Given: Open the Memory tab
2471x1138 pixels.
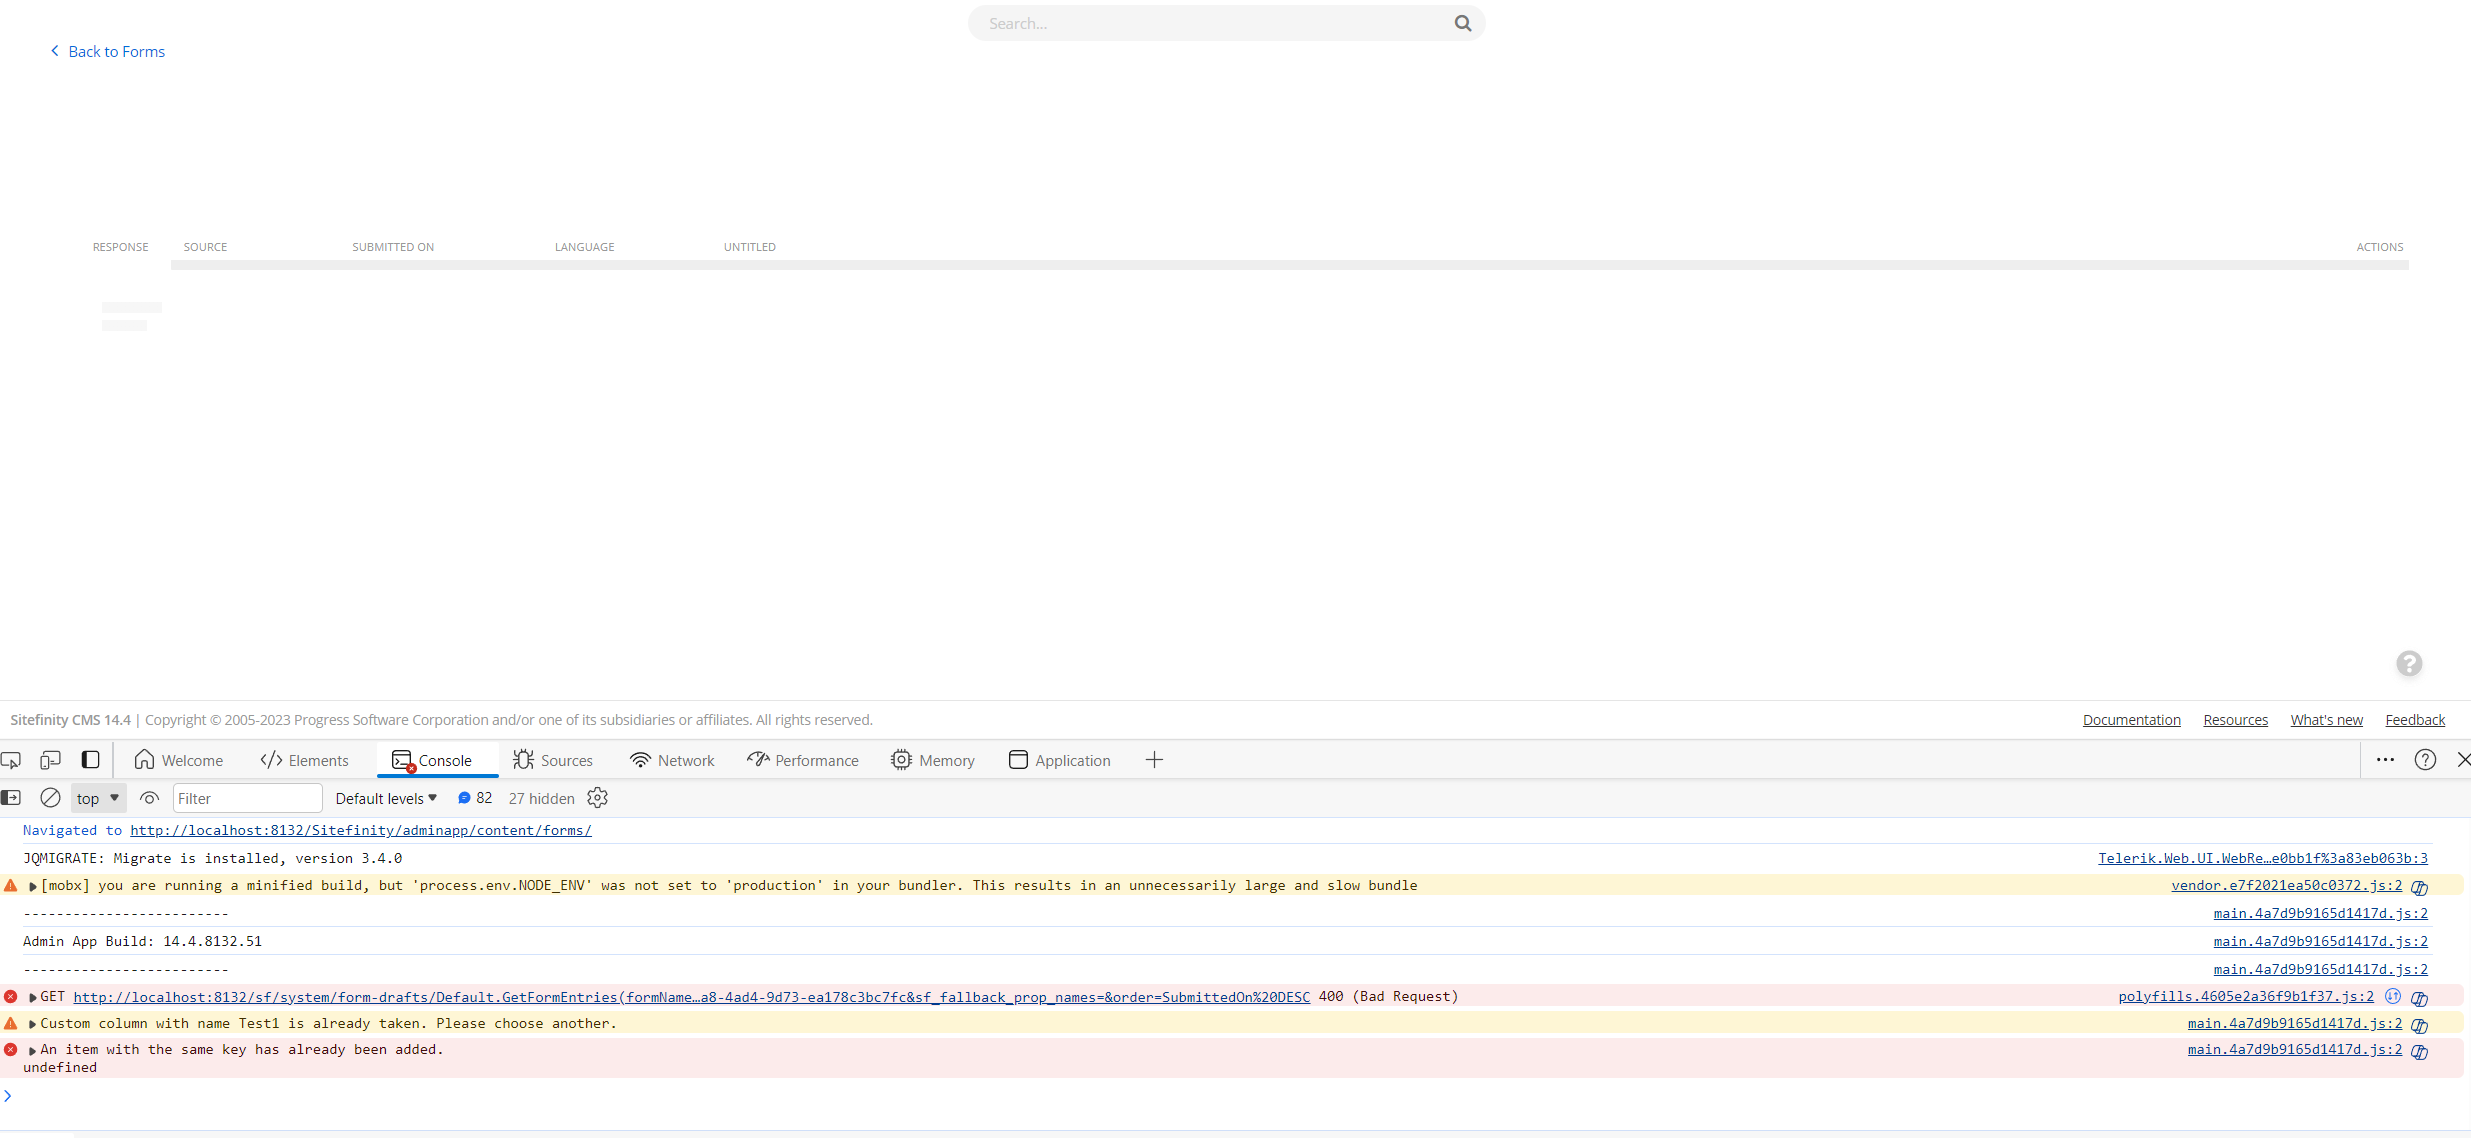Looking at the screenshot, I should pyautogui.click(x=932, y=760).
